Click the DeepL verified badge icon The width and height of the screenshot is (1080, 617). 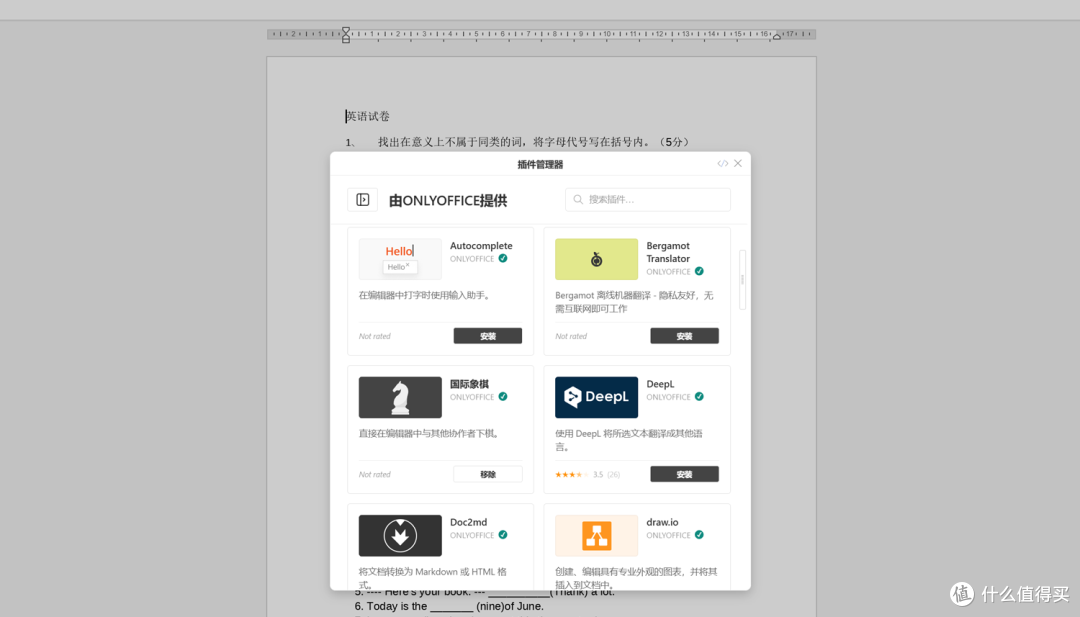tap(699, 397)
